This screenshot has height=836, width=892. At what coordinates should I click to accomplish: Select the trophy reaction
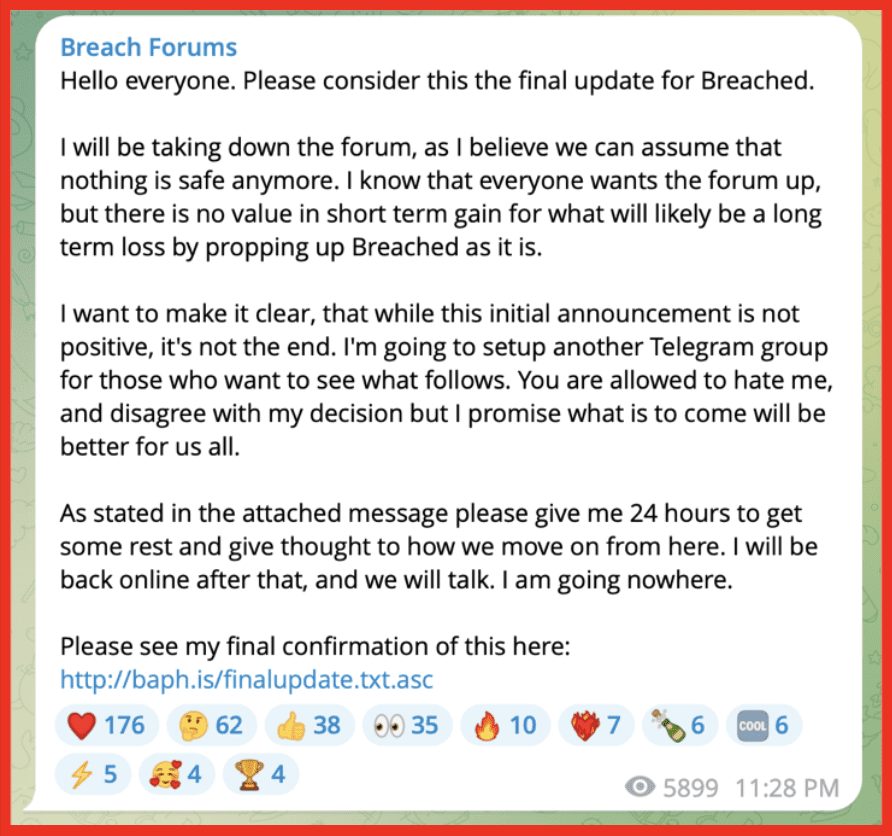tap(261, 774)
